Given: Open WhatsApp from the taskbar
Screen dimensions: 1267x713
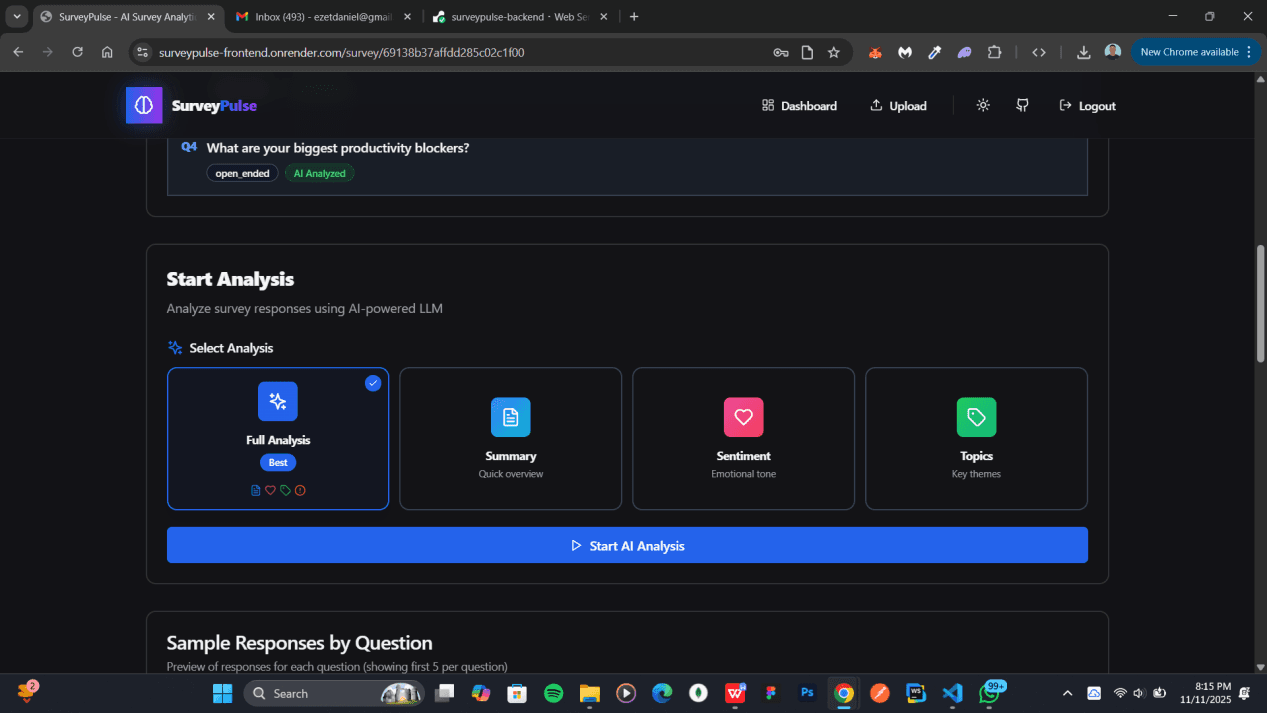Looking at the screenshot, I should point(989,693).
